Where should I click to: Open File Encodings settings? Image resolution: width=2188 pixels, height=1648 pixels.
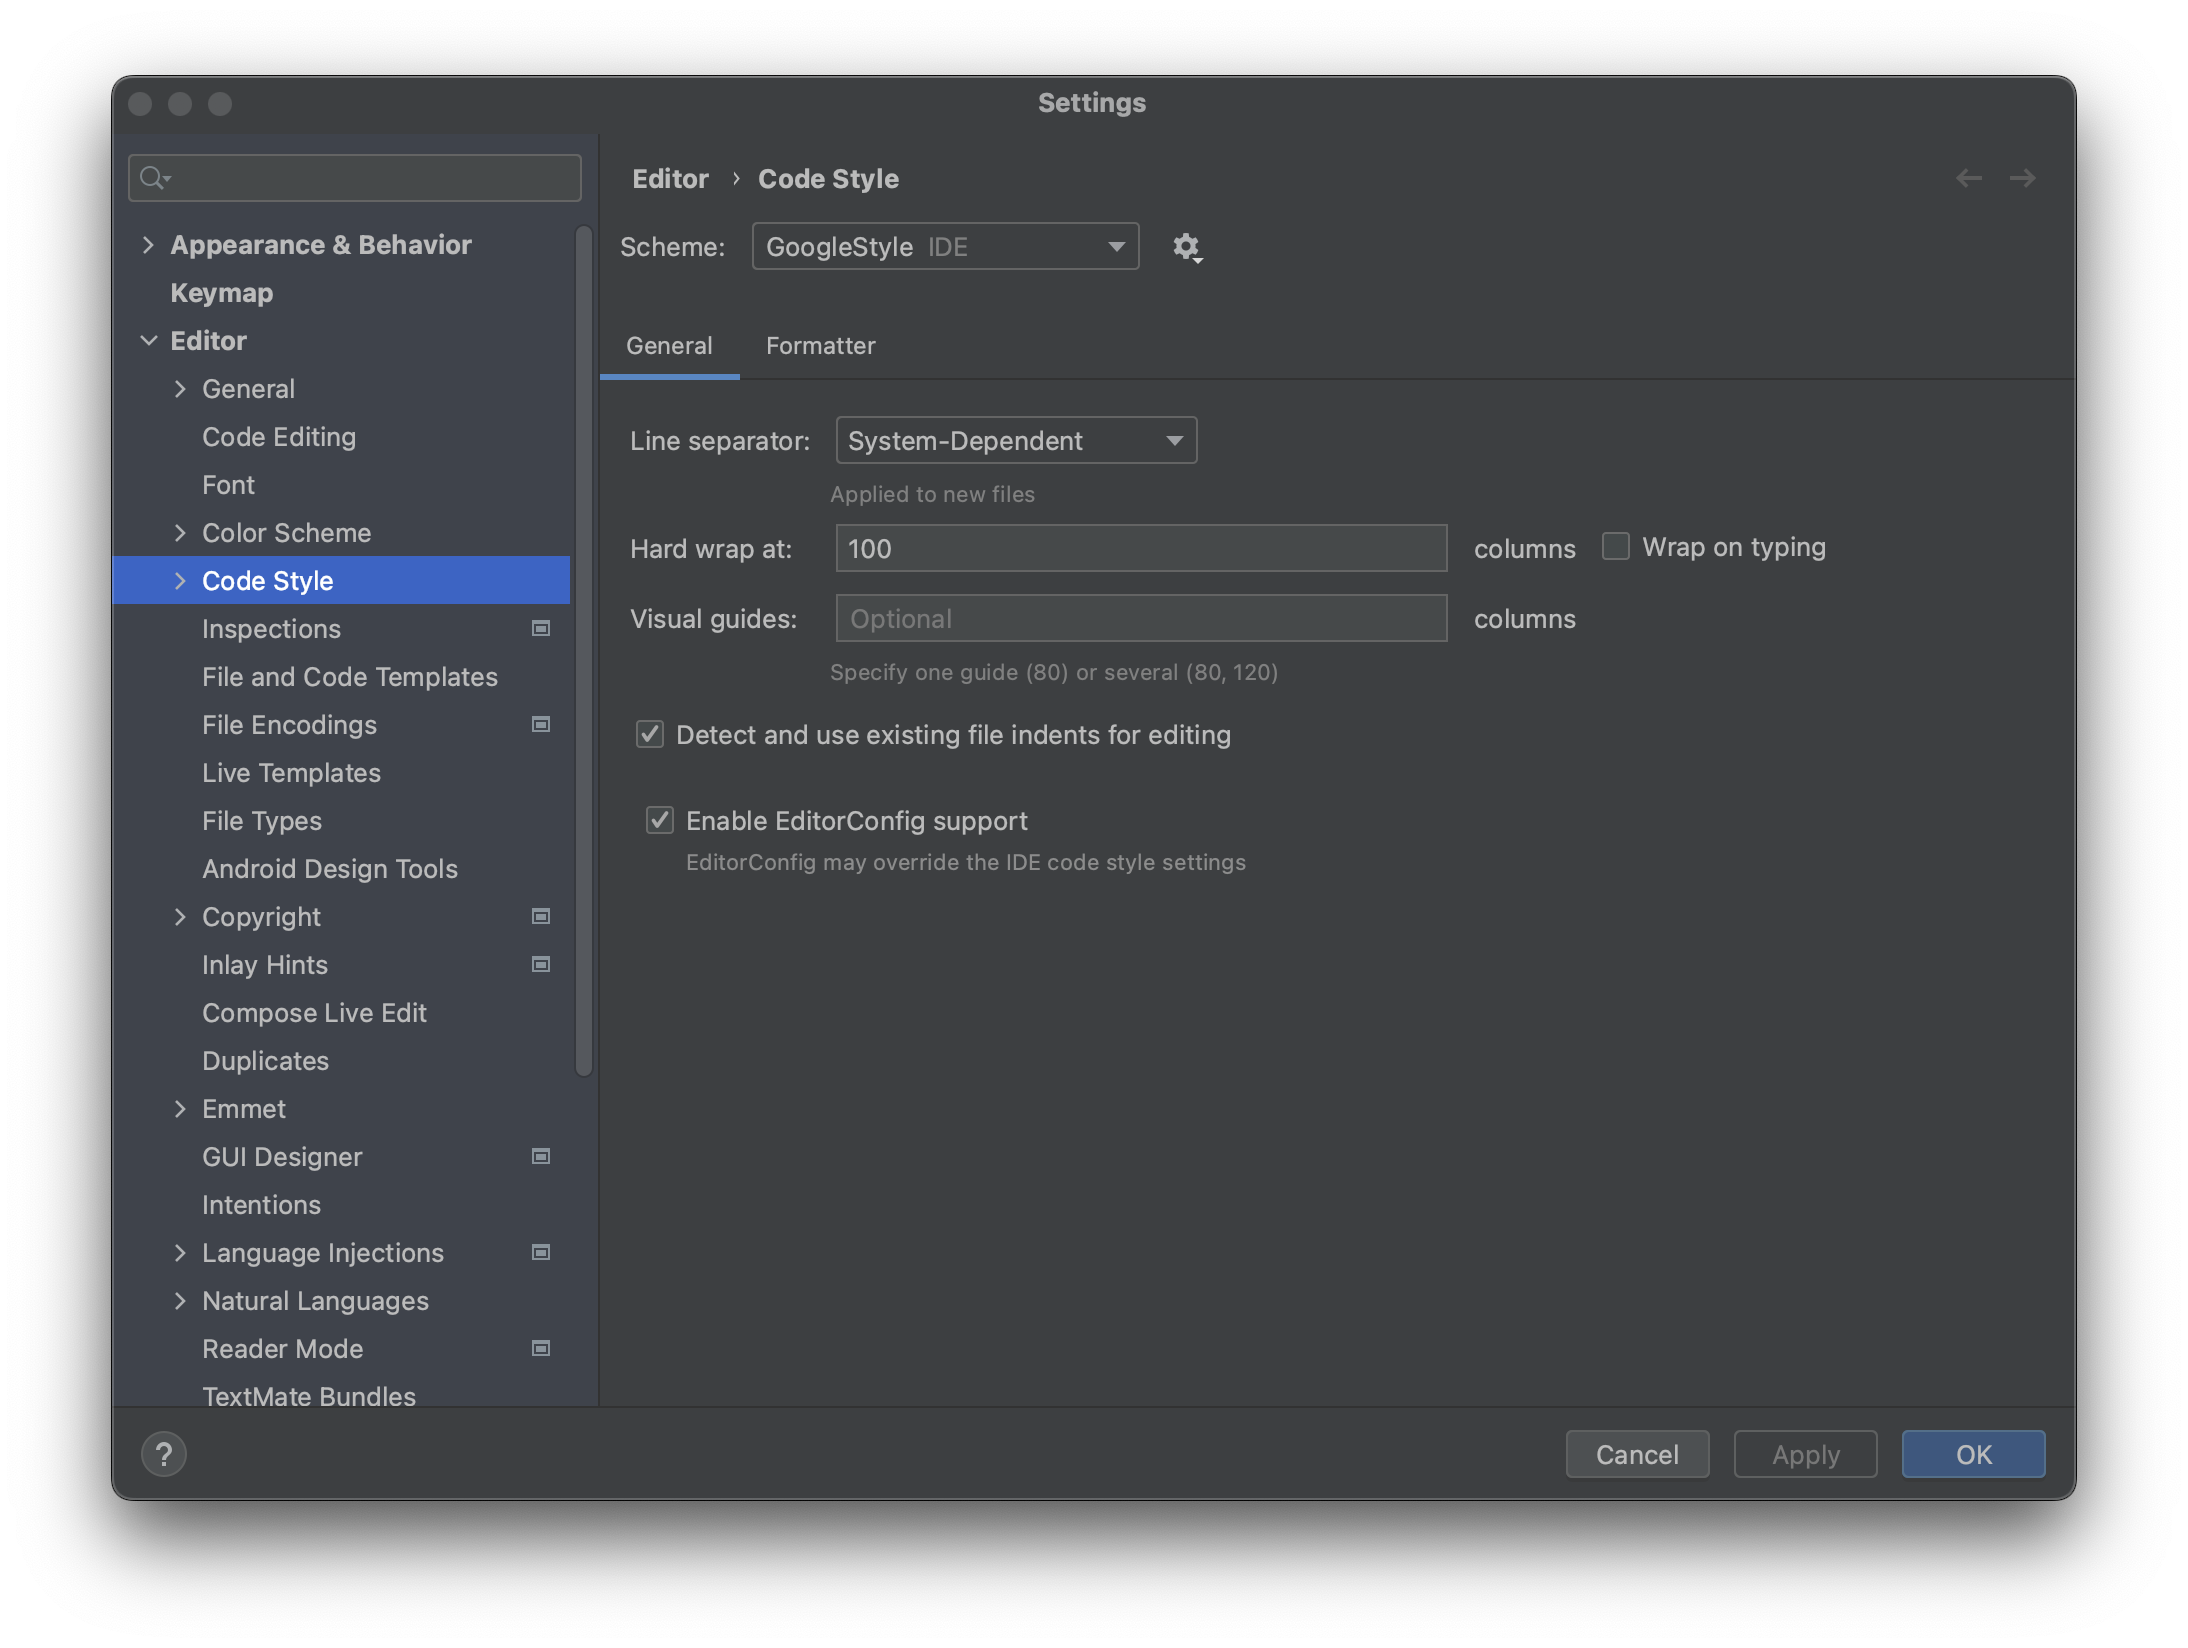(289, 724)
